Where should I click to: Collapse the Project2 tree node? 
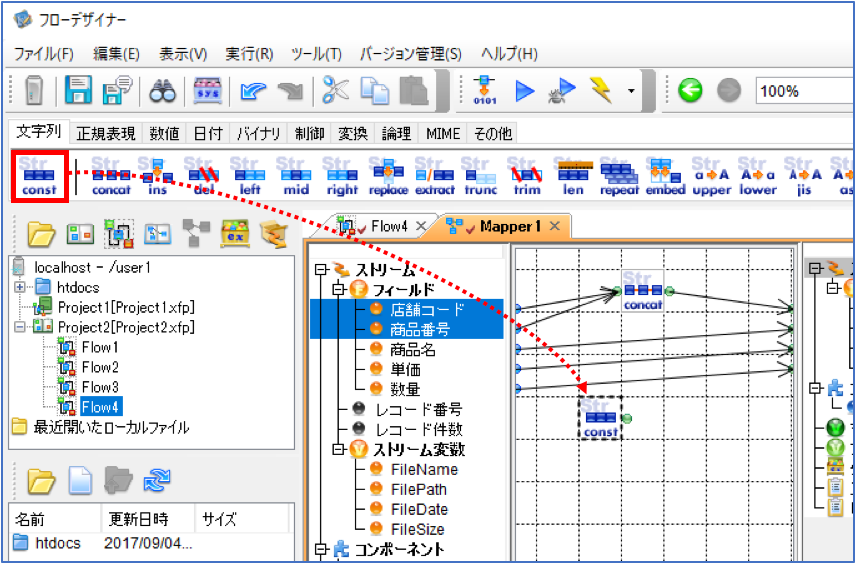(x=20, y=327)
